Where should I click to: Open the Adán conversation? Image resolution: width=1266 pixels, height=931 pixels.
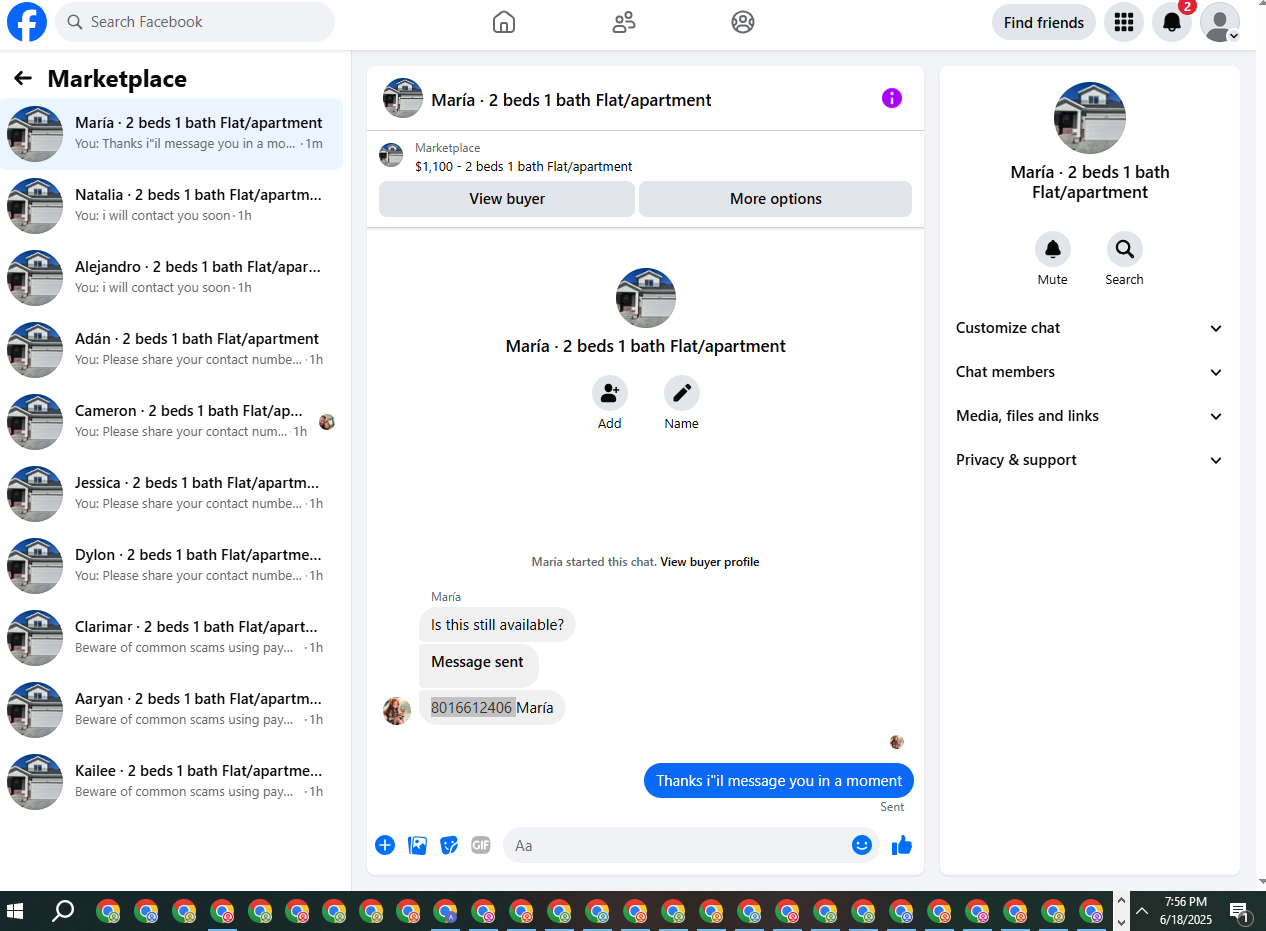tap(171, 350)
